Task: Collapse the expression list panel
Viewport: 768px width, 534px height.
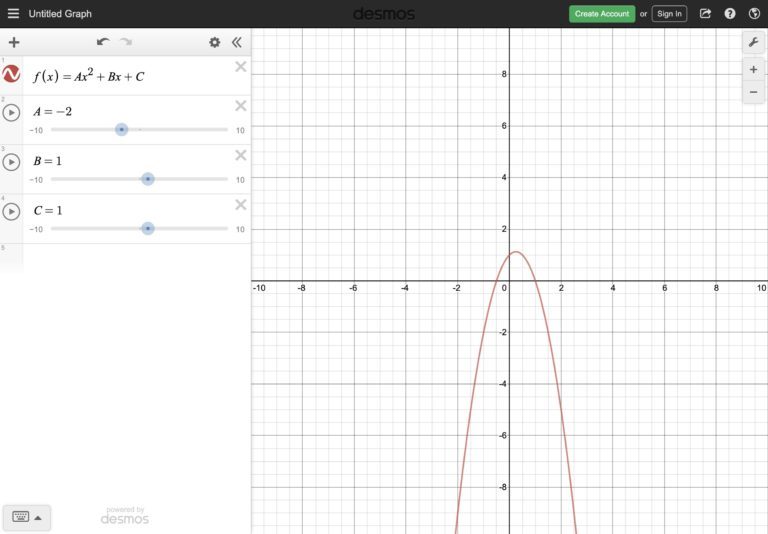Action: (237, 43)
